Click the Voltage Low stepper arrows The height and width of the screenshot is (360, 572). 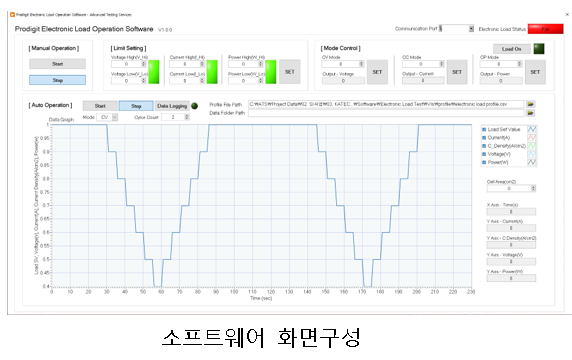click(143, 81)
